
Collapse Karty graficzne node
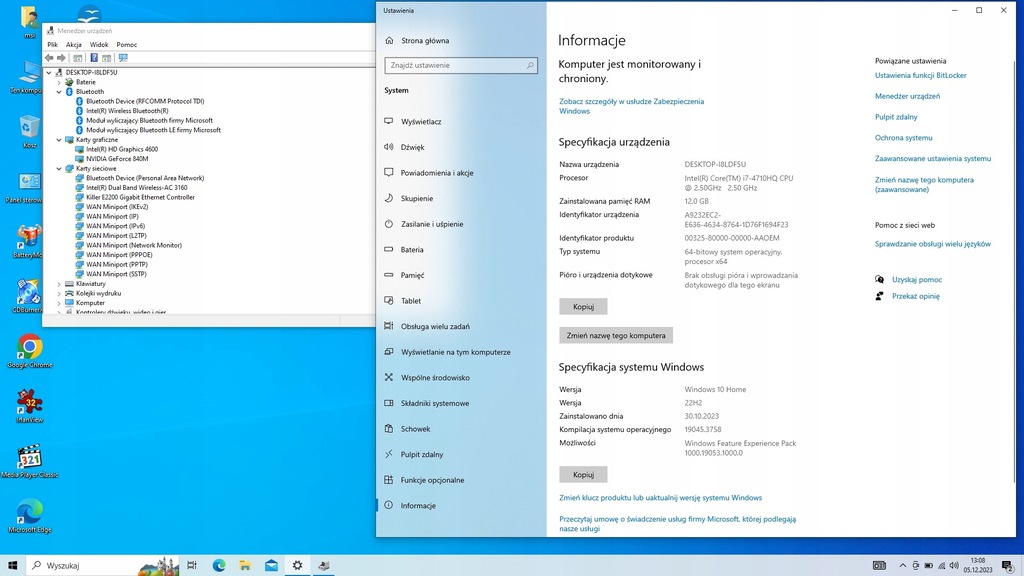coord(59,140)
